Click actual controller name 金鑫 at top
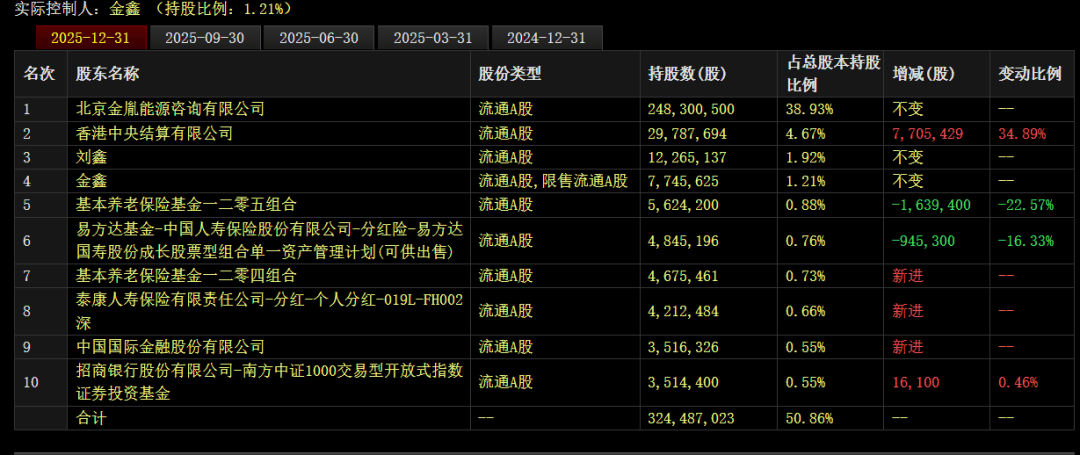1080x455 pixels. coord(125,9)
